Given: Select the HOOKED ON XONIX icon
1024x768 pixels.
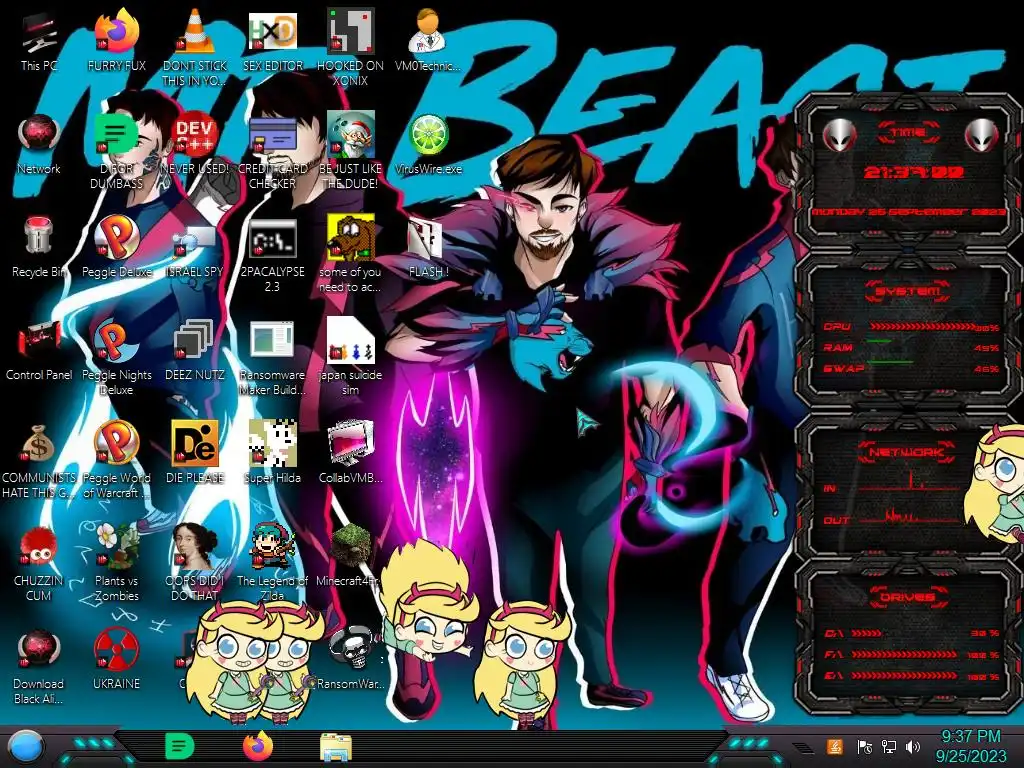Looking at the screenshot, I should pyautogui.click(x=350, y=33).
